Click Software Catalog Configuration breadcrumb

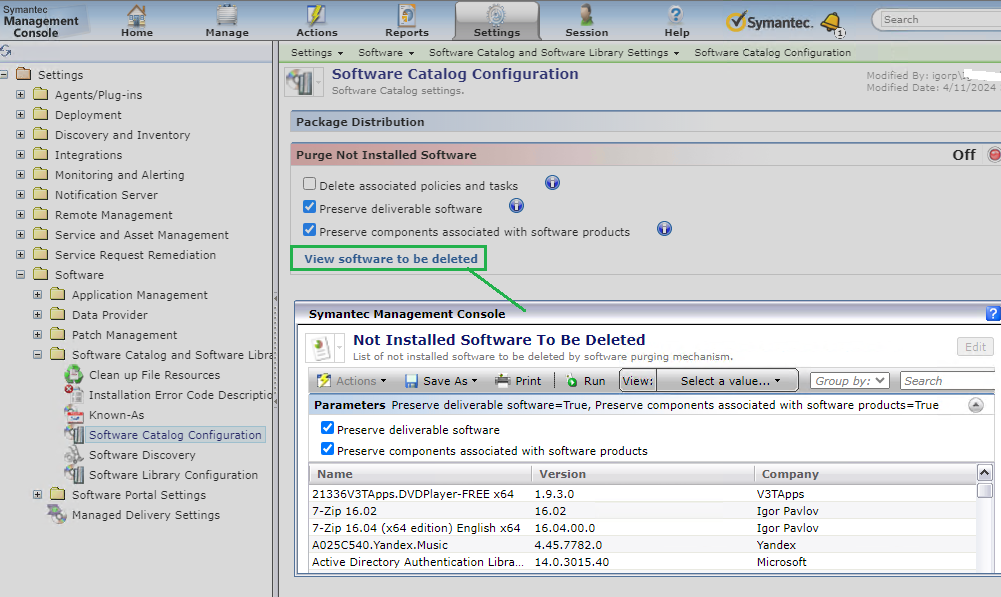pos(772,52)
